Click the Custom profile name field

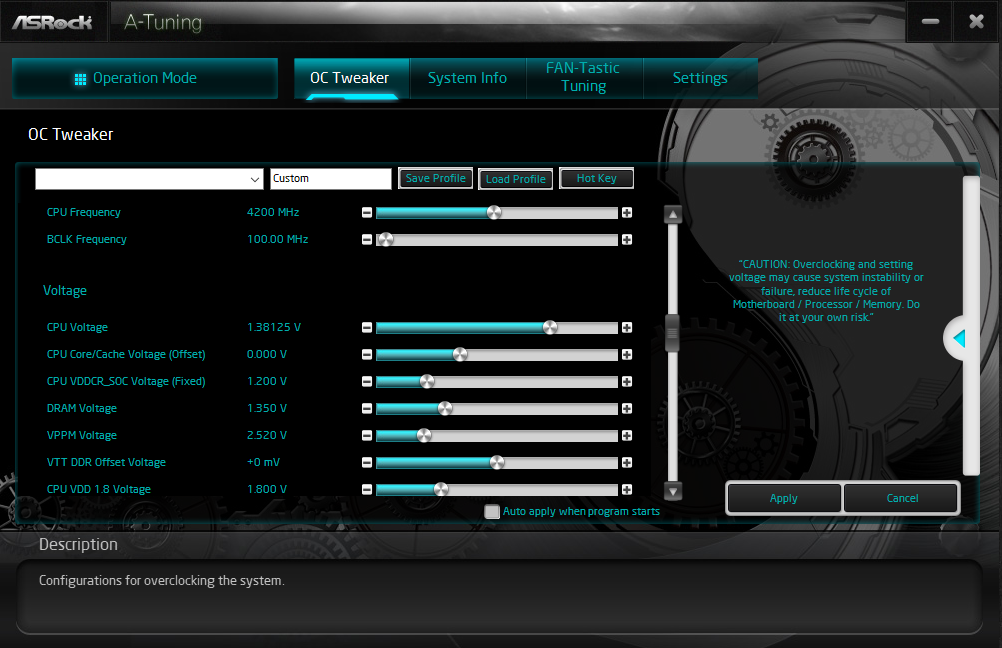coord(331,179)
